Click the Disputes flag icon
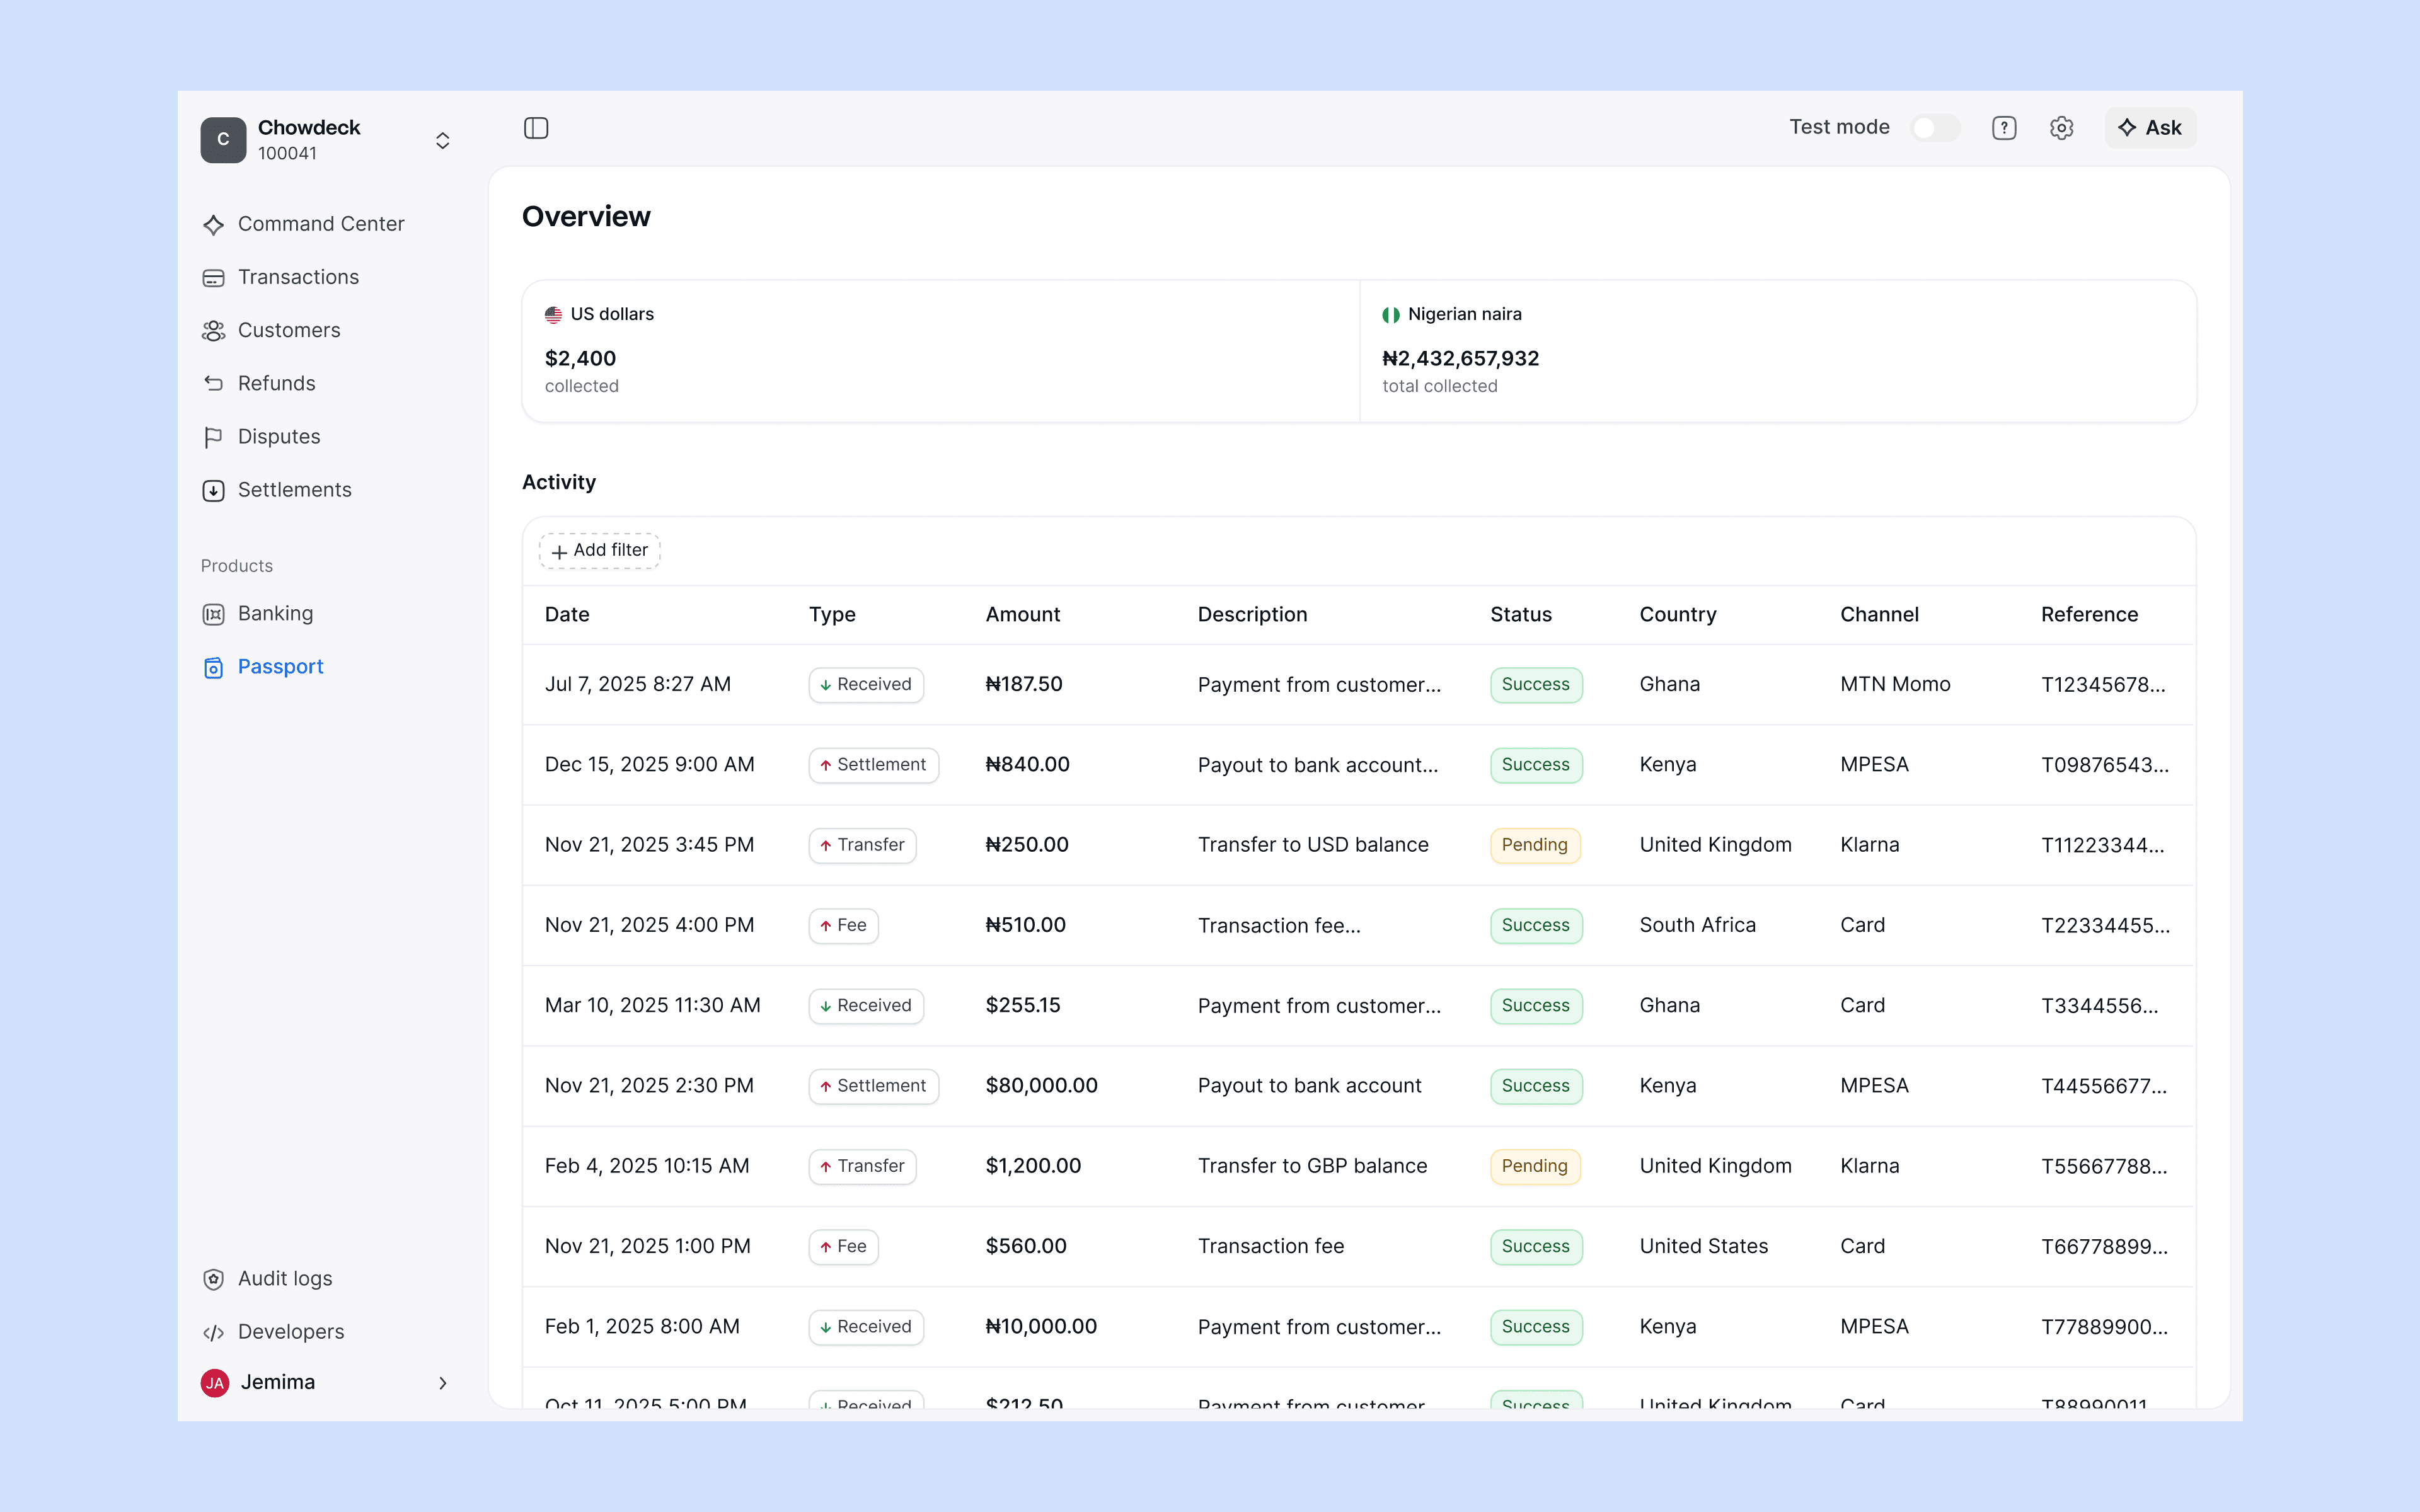 (213, 437)
